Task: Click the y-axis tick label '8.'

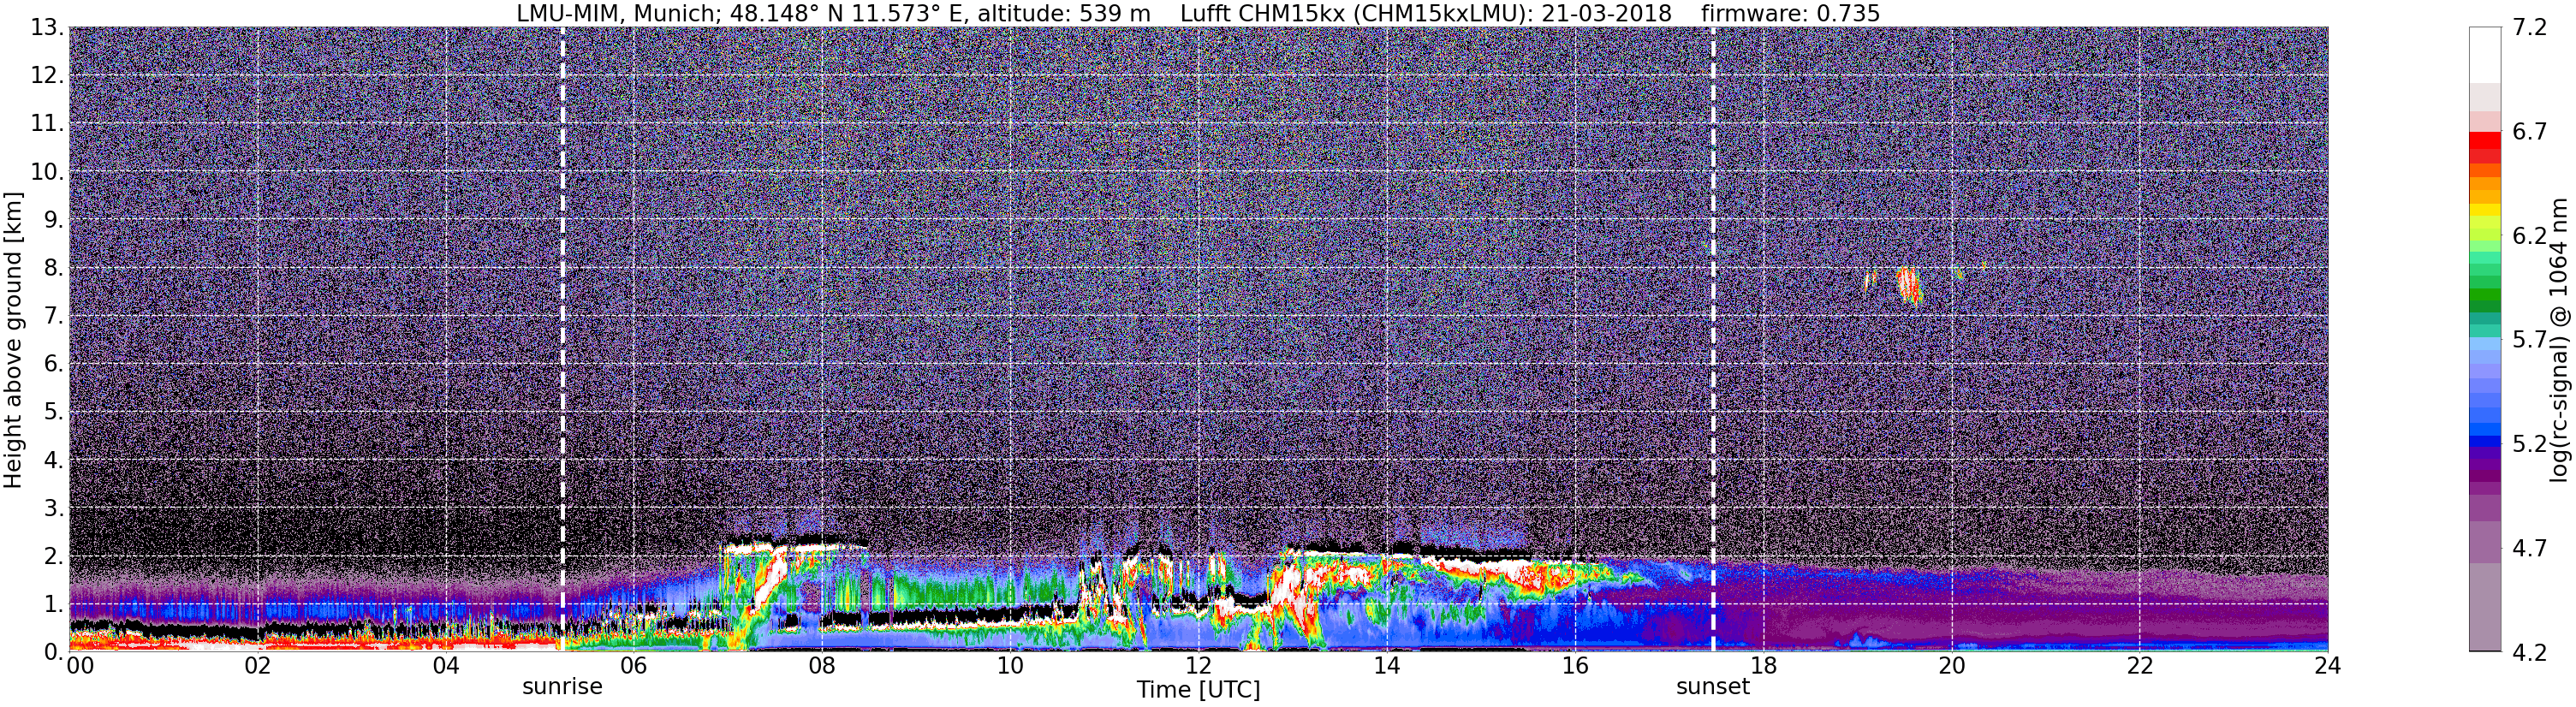Action: tap(53, 268)
